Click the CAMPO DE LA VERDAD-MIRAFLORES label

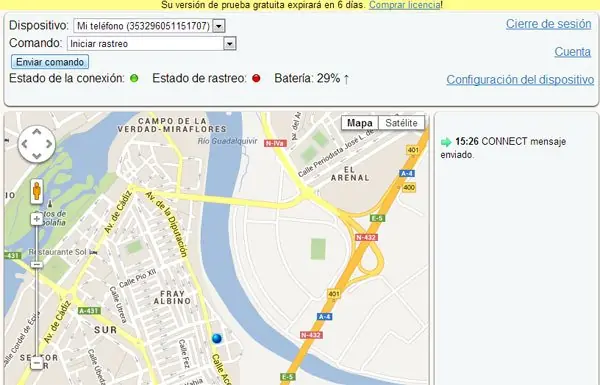pos(172,125)
